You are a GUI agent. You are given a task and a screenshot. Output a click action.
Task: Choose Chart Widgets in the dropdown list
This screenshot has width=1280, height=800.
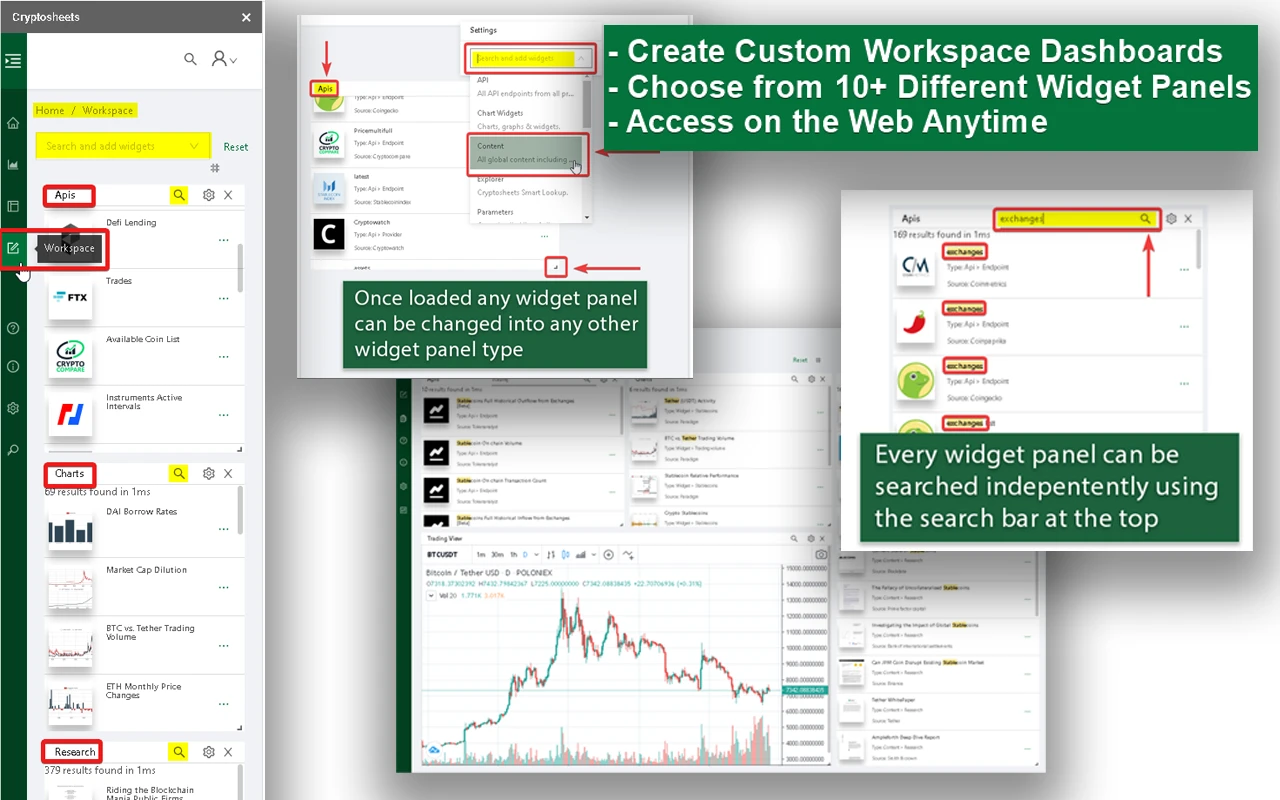(524, 120)
